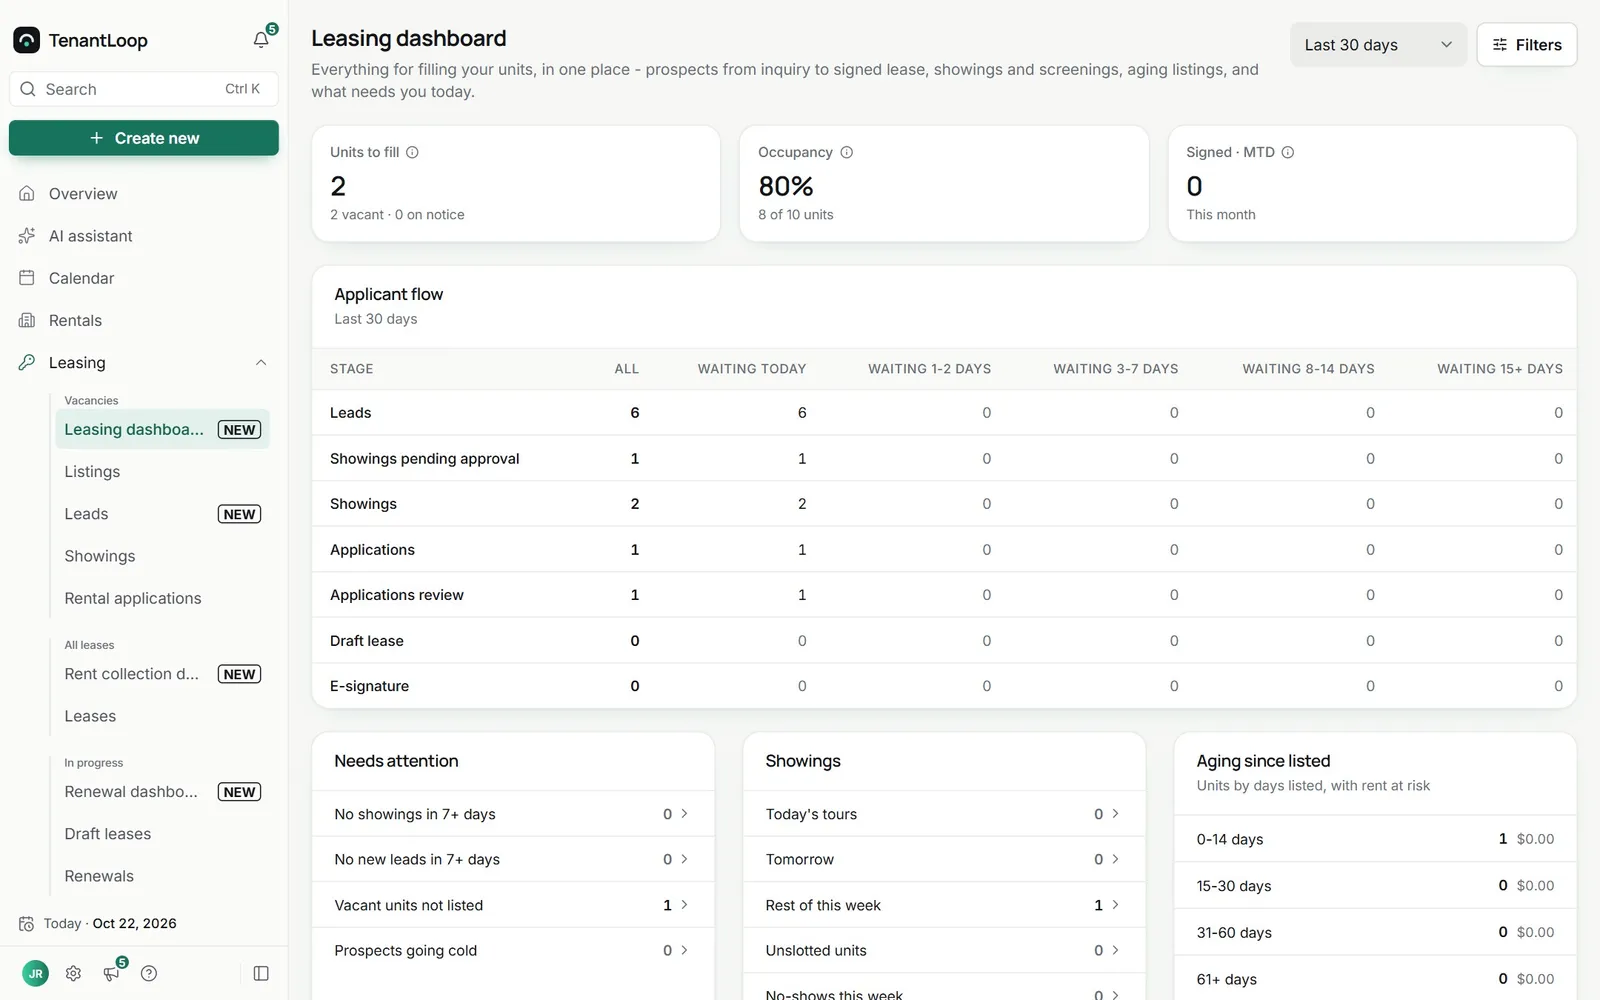This screenshot has width=1600, height=1000.
Task: Open the announcements megaphone icon
Action: (x=111, y=973)
